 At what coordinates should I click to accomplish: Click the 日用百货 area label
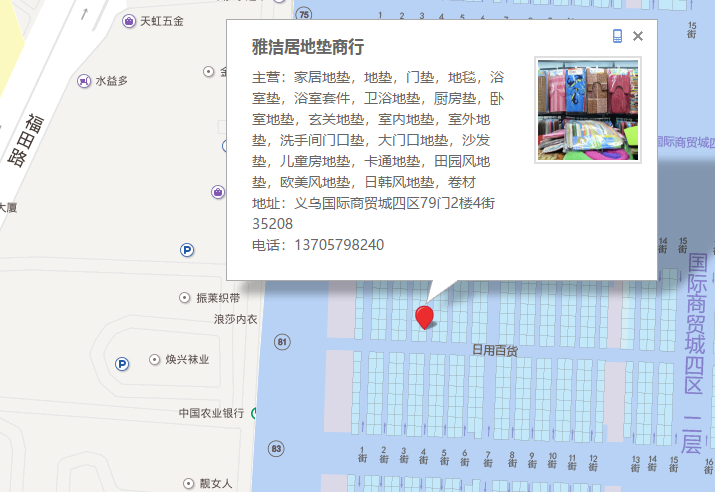coord(495,350)
